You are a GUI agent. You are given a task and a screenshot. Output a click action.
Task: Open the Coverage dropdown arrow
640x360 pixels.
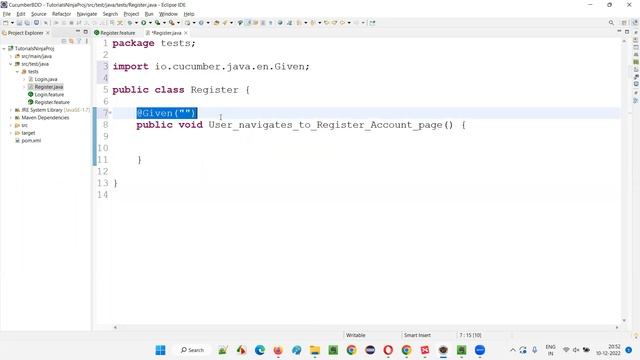(x=164, y=23)
